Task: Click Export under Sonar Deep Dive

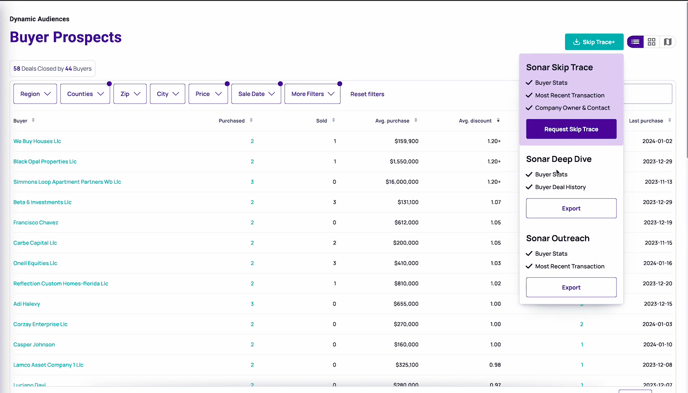Action: pos(571,208)
